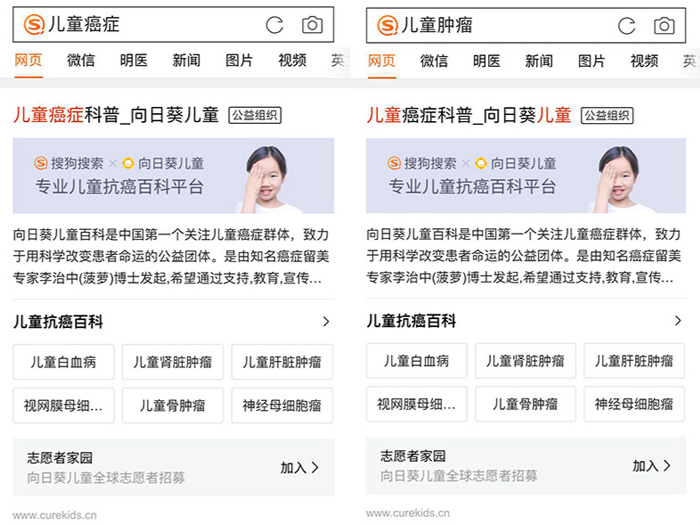Open 视频 tab in right panel

(x=644, y=60)
